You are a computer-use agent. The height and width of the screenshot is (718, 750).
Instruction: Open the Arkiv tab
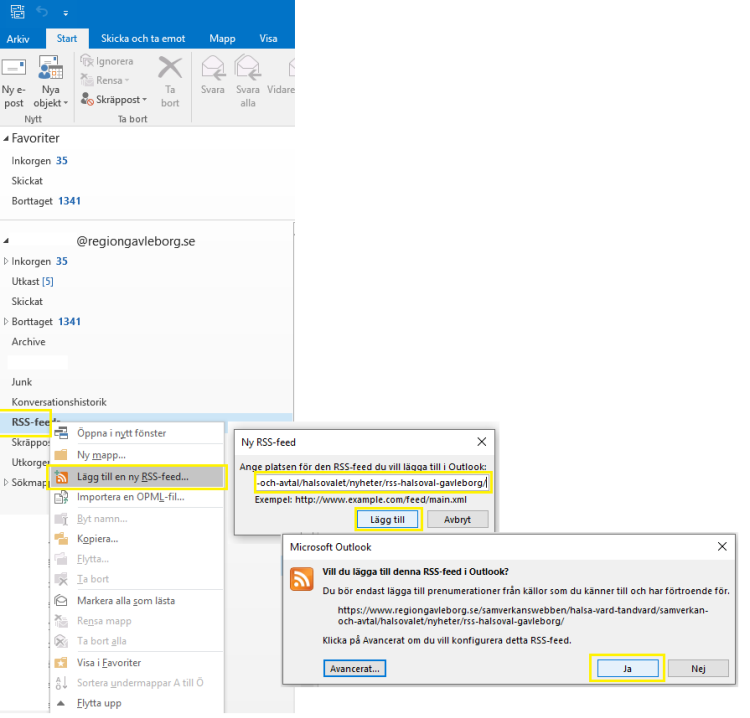(x=18, y=39)
